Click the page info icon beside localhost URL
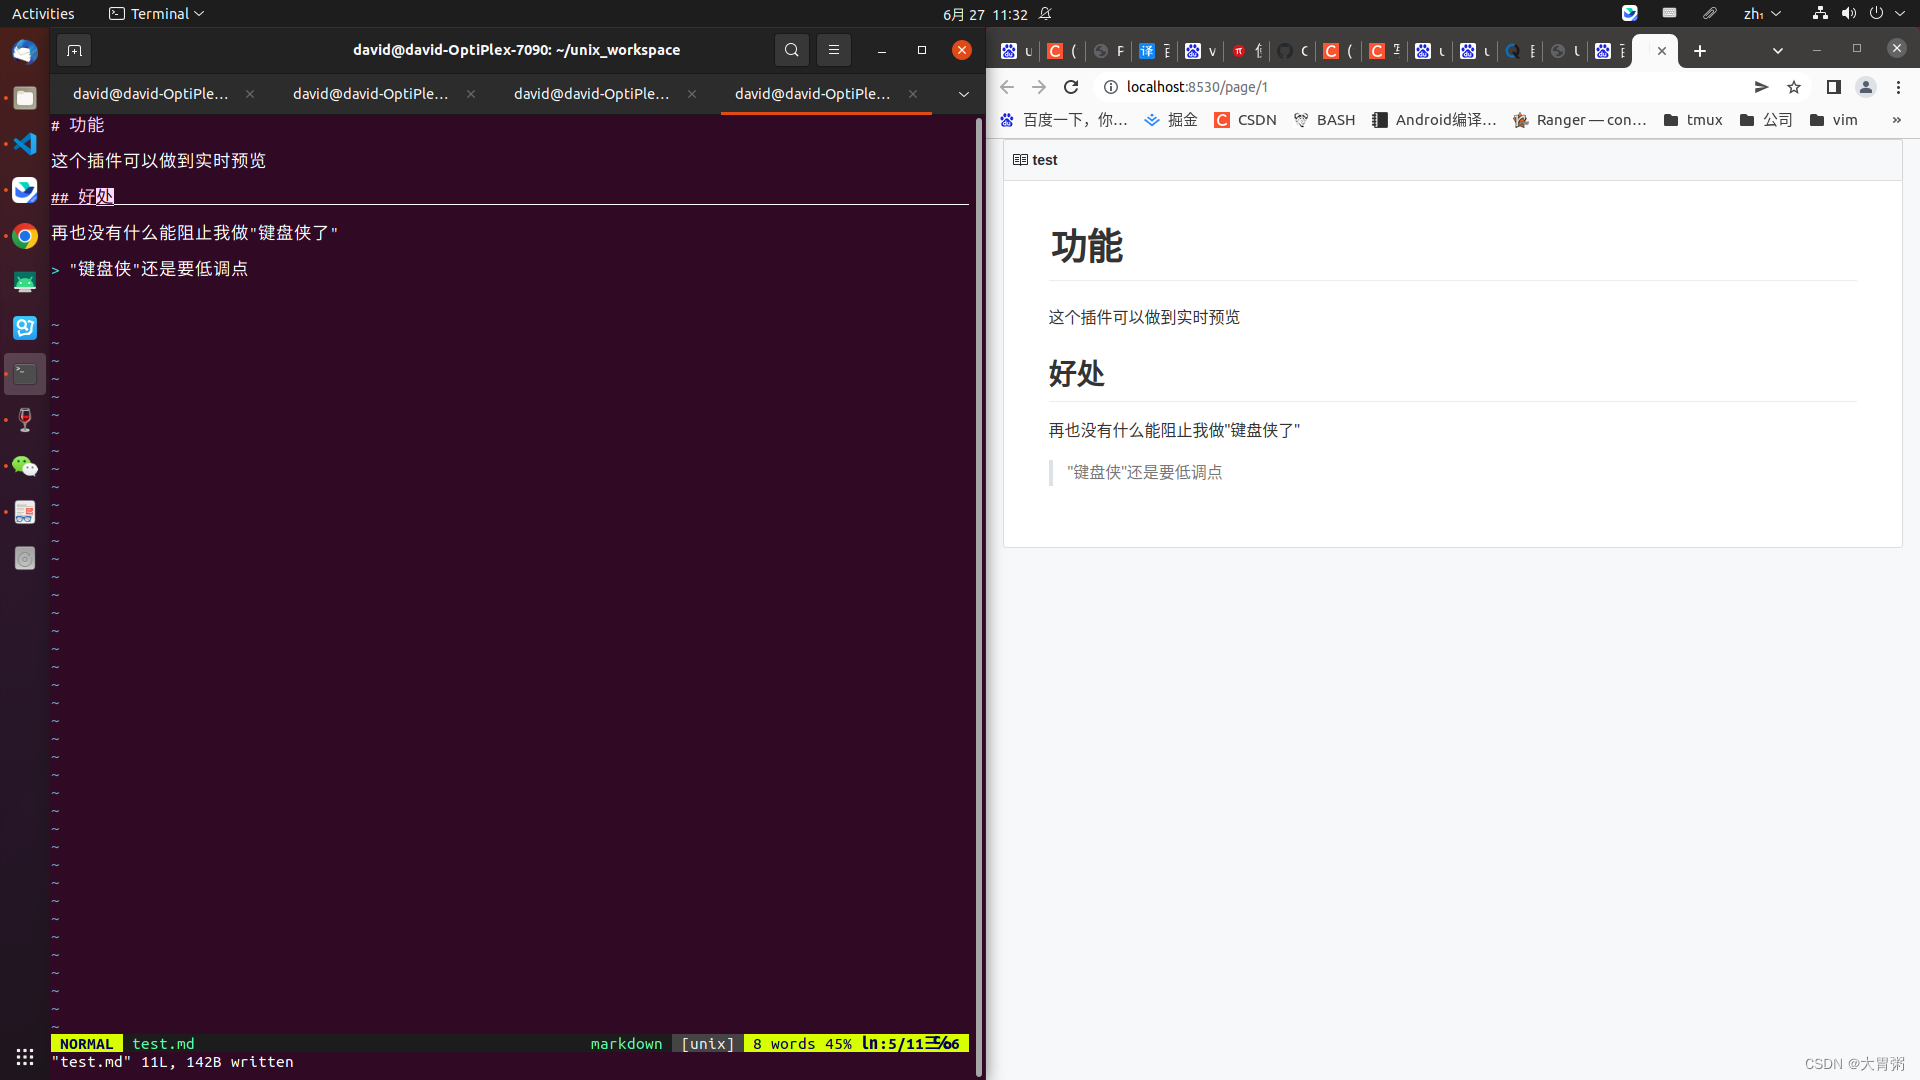1920x1080 pixels. tap(1110, 87)
